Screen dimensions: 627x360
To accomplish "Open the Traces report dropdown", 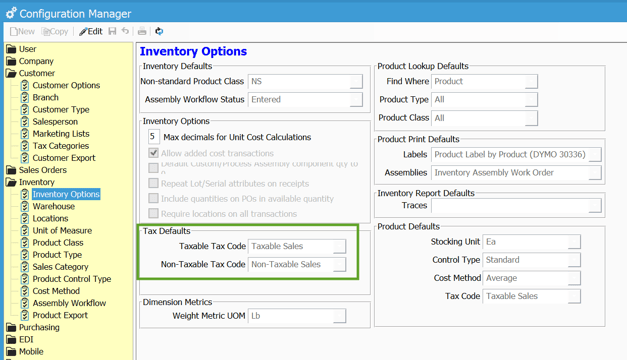I will (x=595, y=206).
